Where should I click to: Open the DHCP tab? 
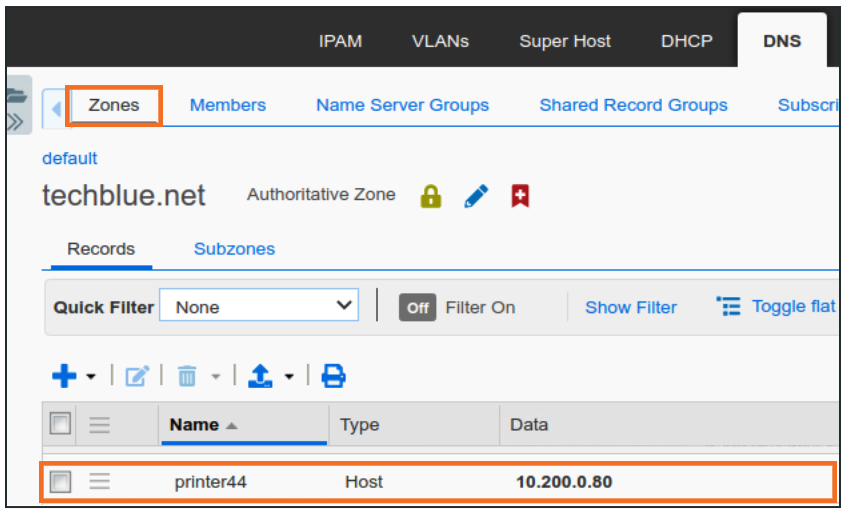(x=687, y=41)
